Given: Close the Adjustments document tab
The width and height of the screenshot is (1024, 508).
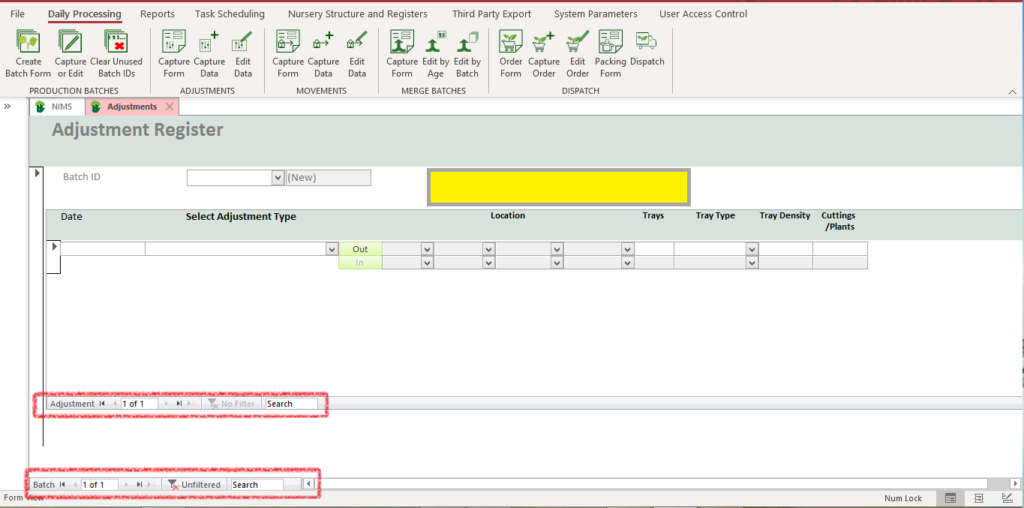Looking at the screenshot, I should (170, 107).
